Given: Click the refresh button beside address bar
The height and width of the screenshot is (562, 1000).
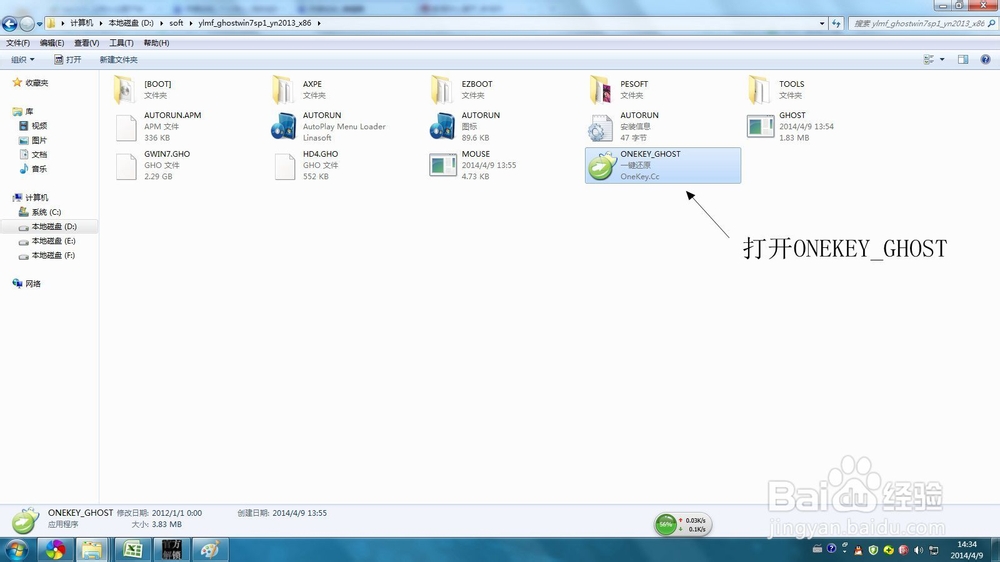Looking at the screenshot, I should (x=836, y=24).
